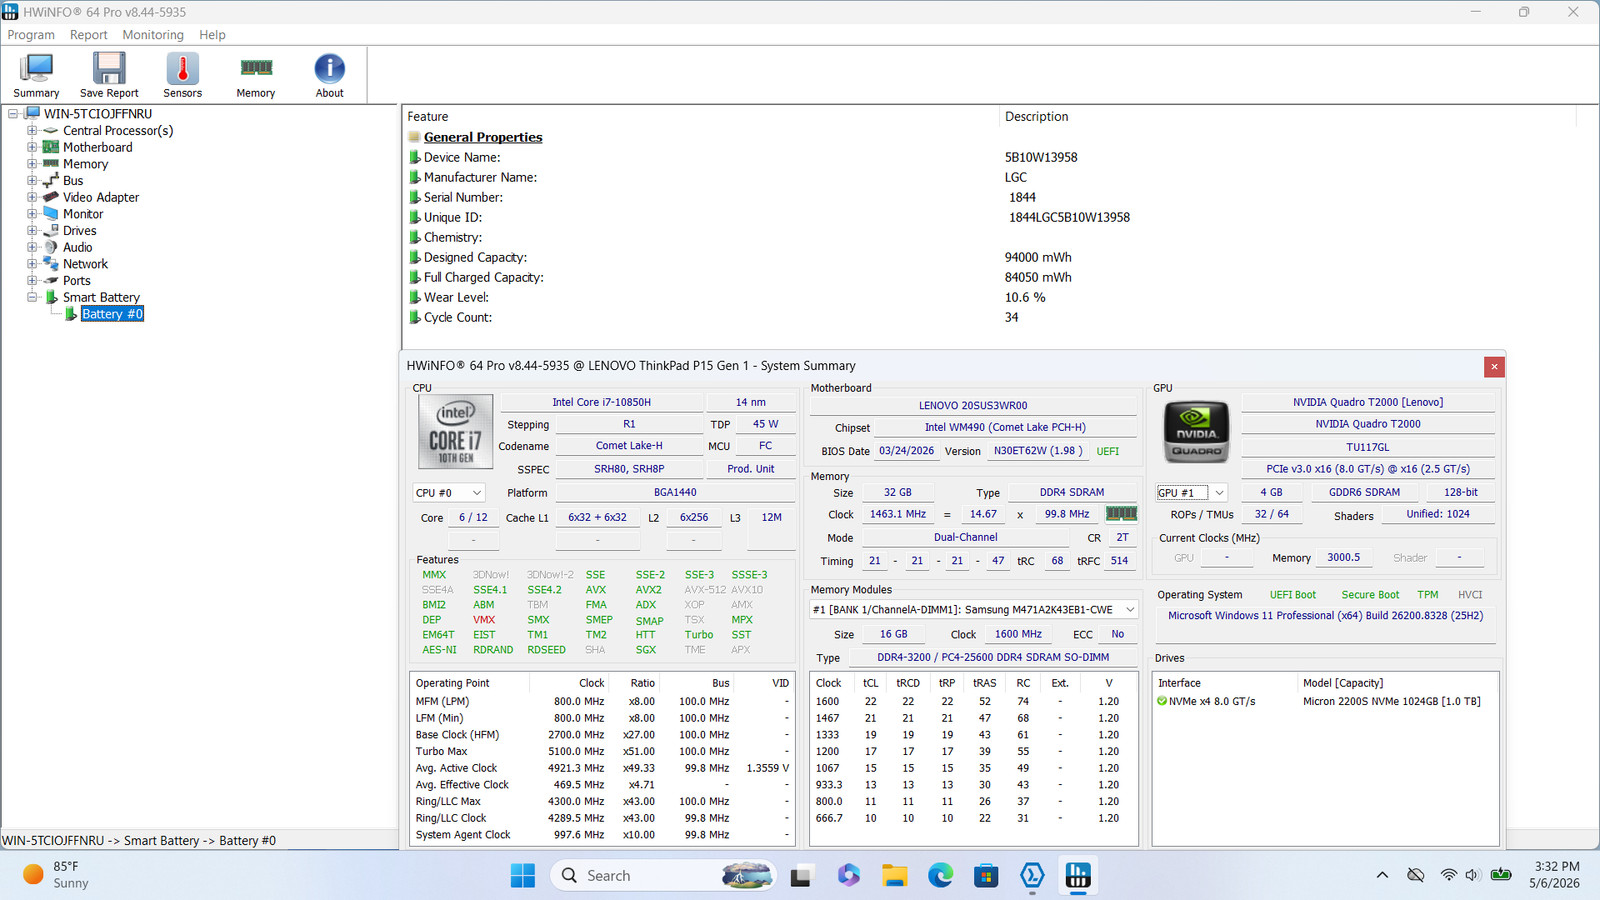Screen dimensions: 1600x900
Task: Open the Program menu
Action: click(x=31, y=35)
